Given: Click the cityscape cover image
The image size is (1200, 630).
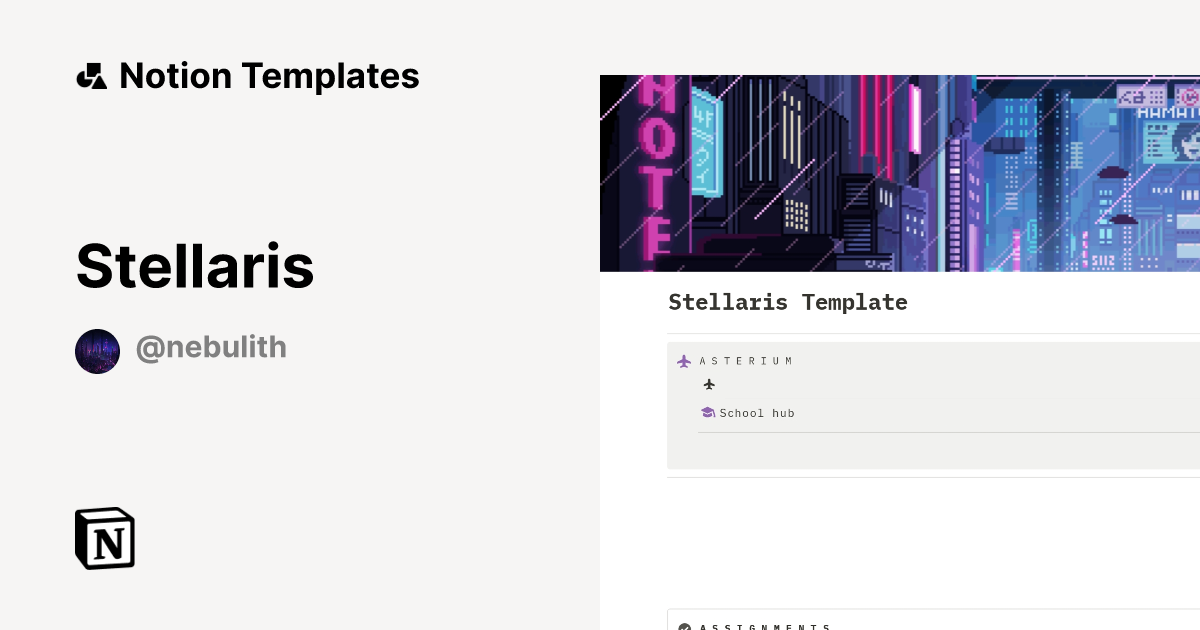Looking at the screenshot, I should click(x=900, y=172).
